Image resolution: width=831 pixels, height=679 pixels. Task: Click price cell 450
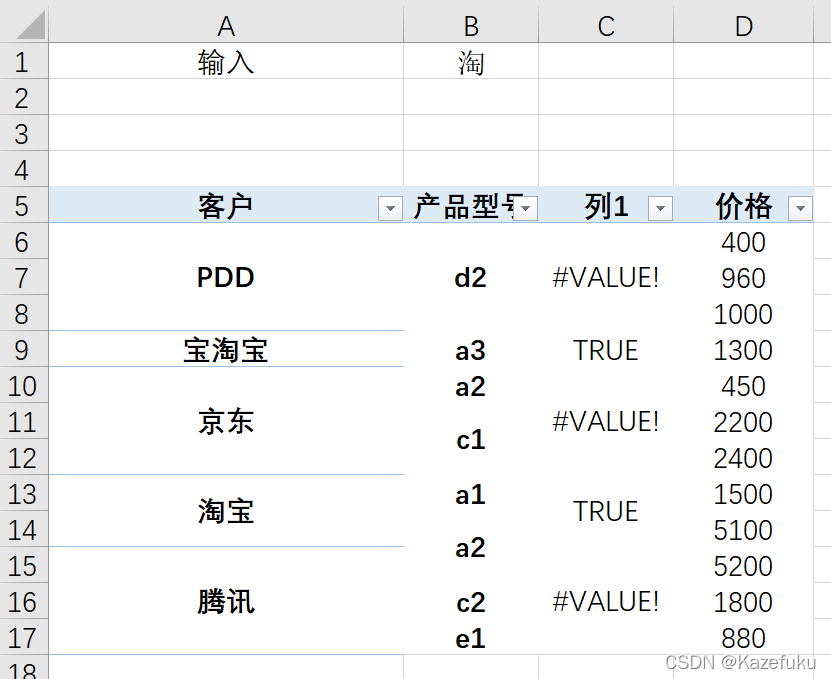point(744,385)
